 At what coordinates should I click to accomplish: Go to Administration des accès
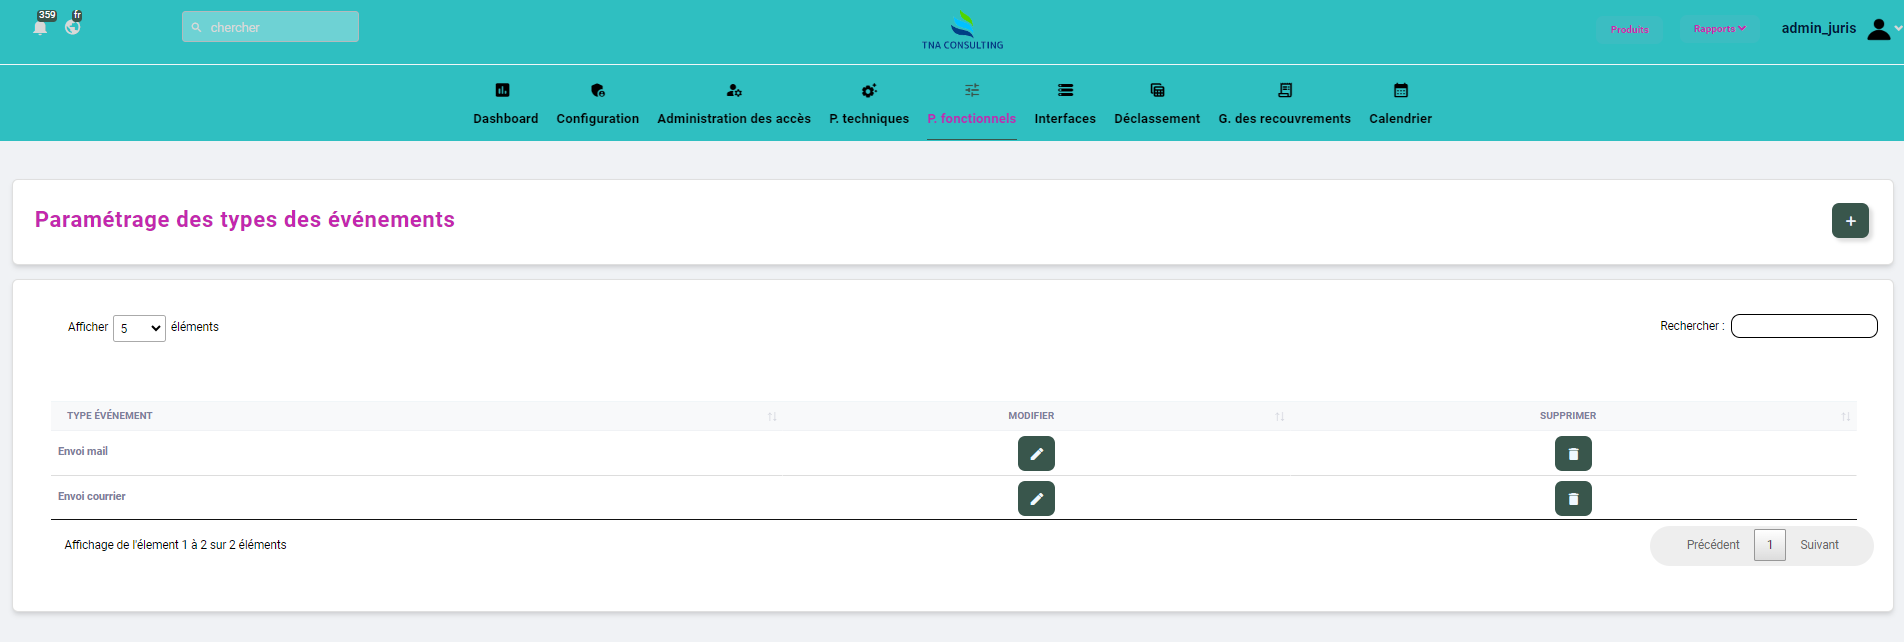[734, 104]
